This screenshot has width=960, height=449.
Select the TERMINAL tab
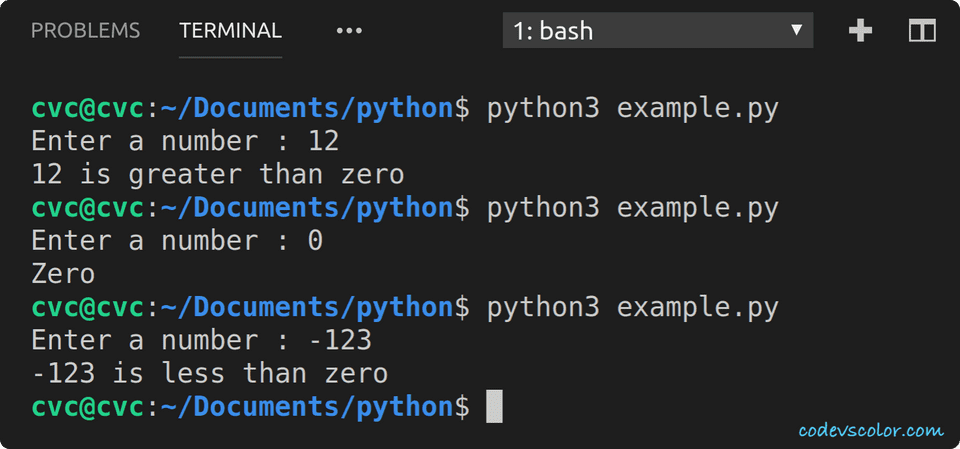[x=230, y=31]
